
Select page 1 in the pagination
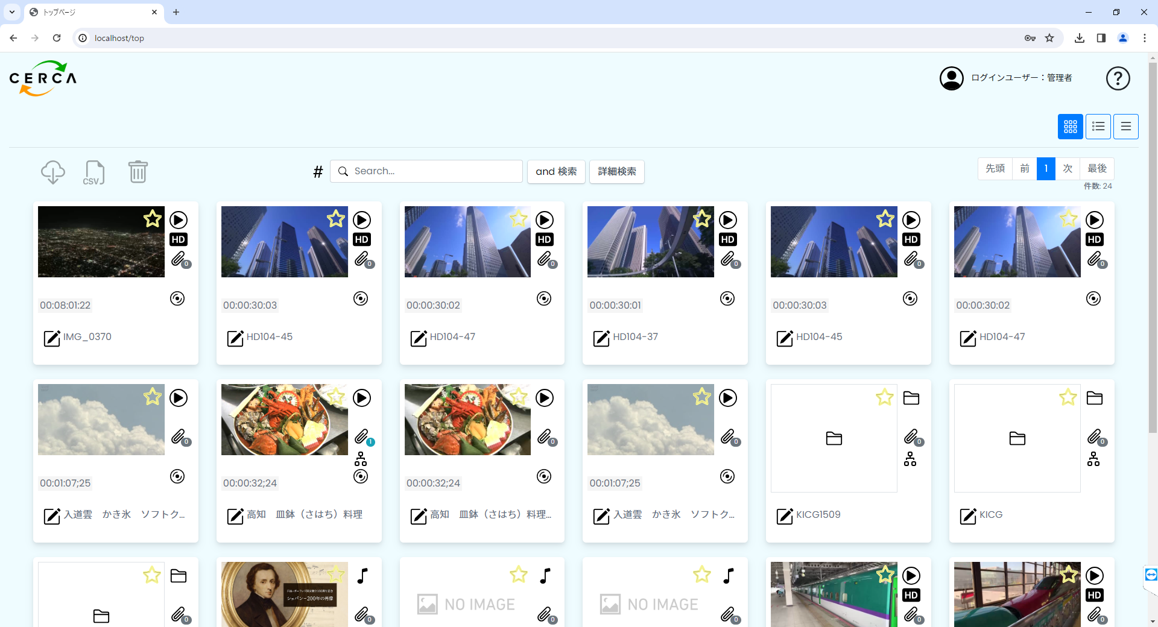[1046, 169]
